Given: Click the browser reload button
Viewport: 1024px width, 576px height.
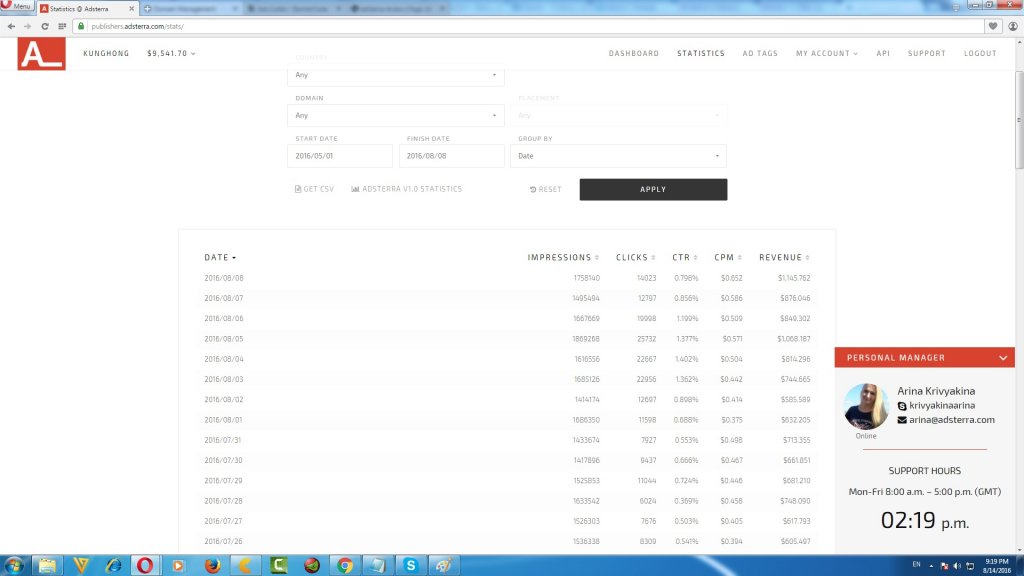Looking at the screenshot, I should click(45, 26).
